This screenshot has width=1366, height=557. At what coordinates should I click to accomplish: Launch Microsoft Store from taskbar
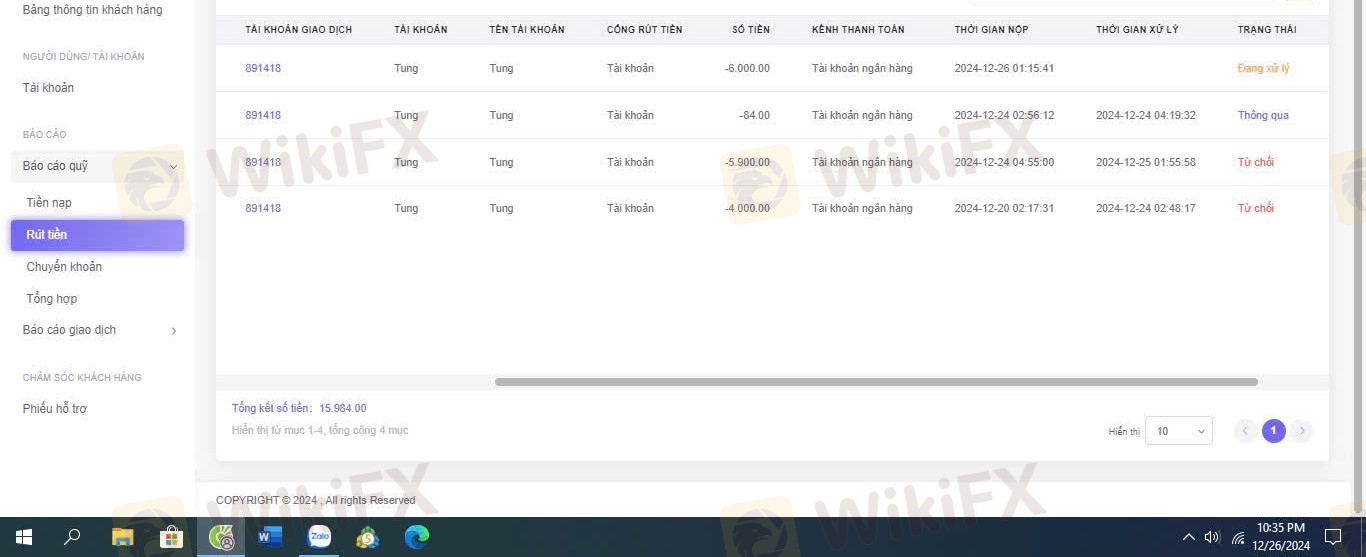172,538
